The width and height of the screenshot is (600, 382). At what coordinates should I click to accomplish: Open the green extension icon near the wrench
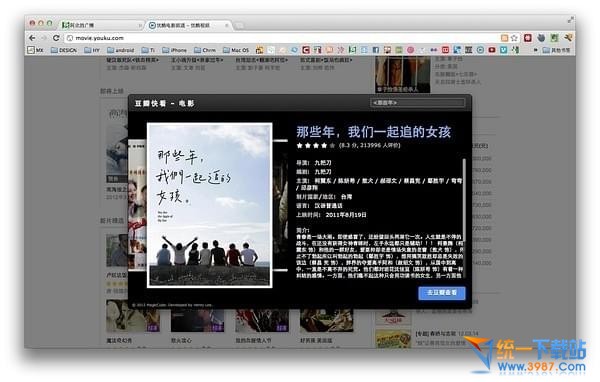pos(554,38)
